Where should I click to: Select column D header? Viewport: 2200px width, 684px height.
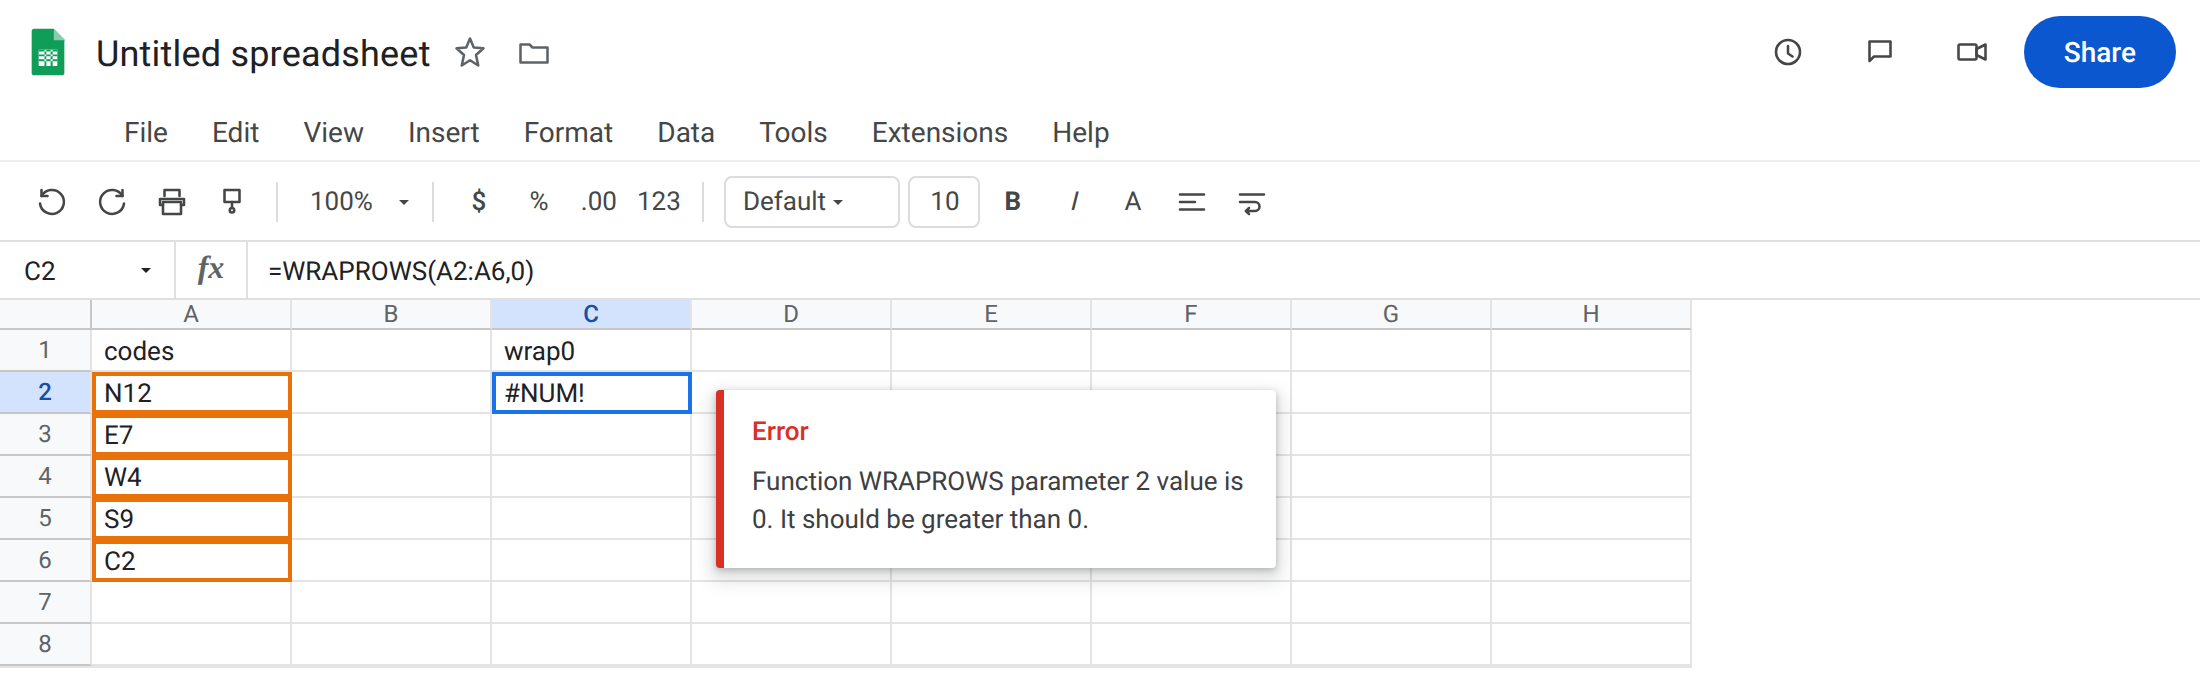(x=791, y=314)
